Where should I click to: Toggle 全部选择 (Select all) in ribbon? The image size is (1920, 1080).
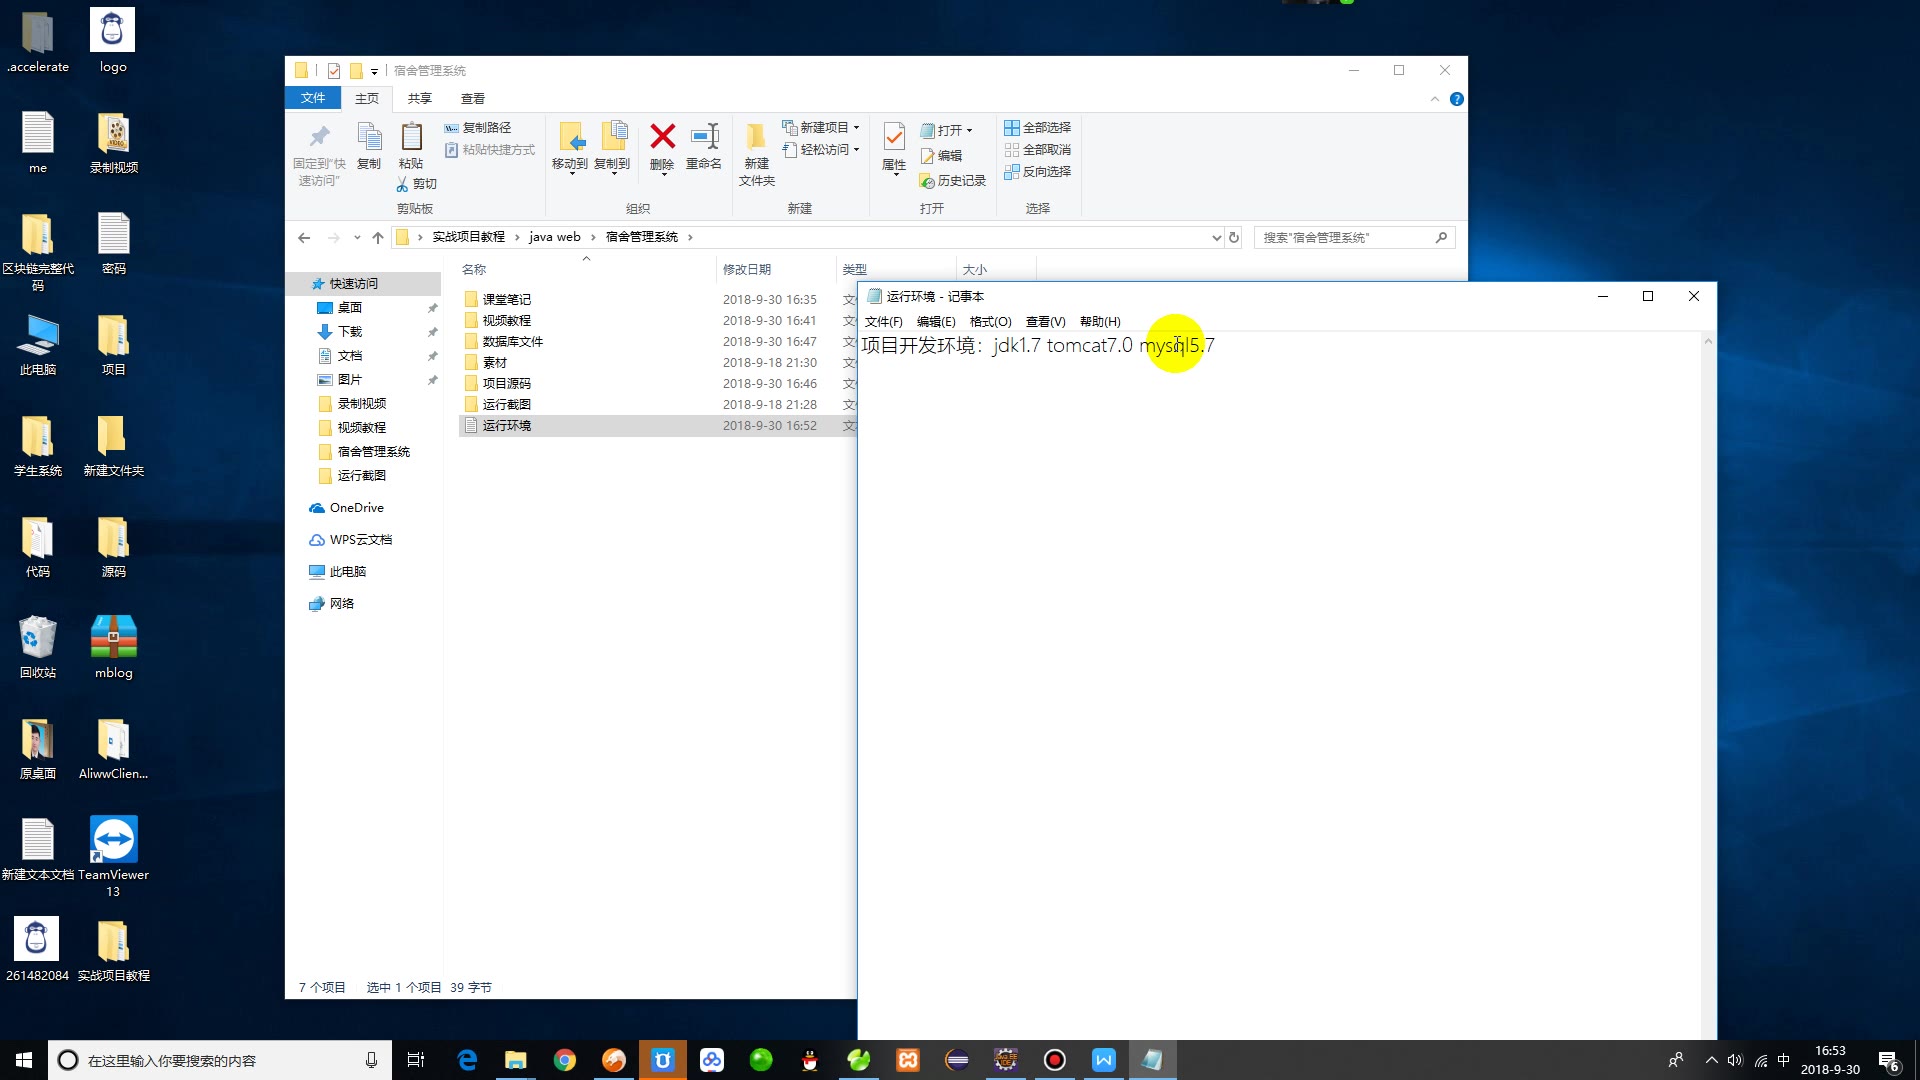1038,127
